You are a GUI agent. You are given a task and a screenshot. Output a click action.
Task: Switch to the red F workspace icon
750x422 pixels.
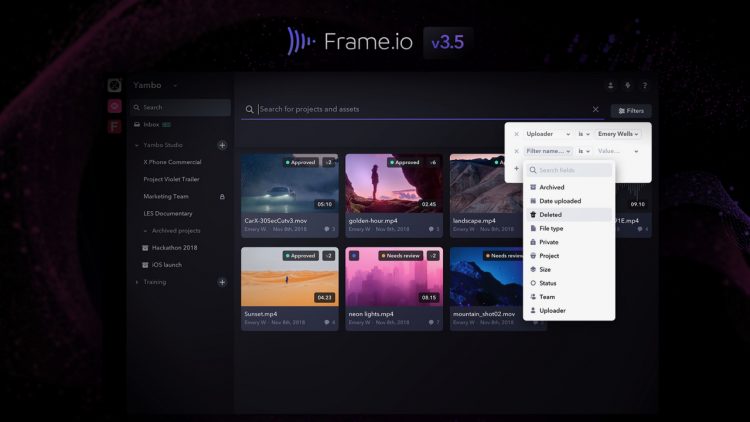(x=114, y=127)
